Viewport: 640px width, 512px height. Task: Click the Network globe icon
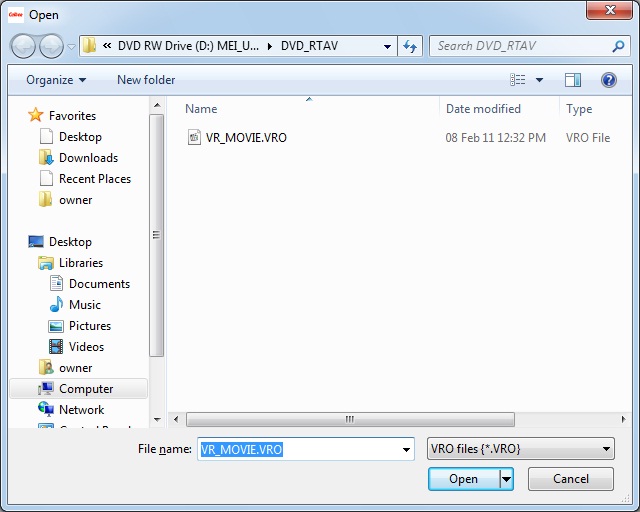coord(46,409)
